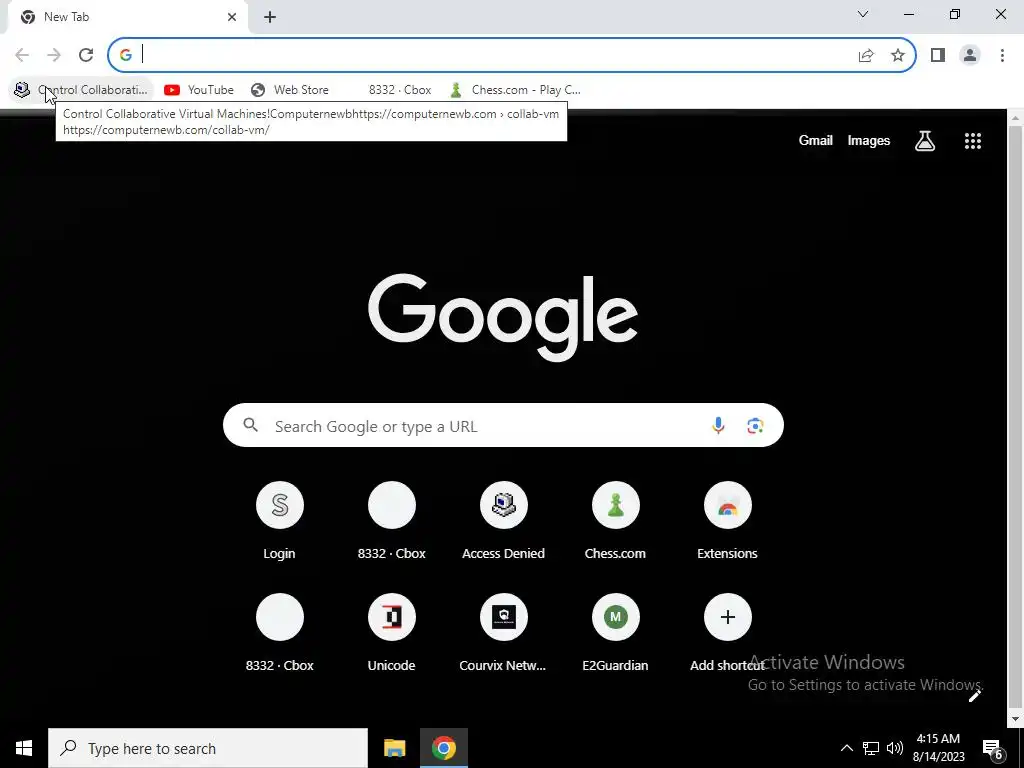Open Courvix Network shortcut tile
1024x768 pixels.
[503, 633]
